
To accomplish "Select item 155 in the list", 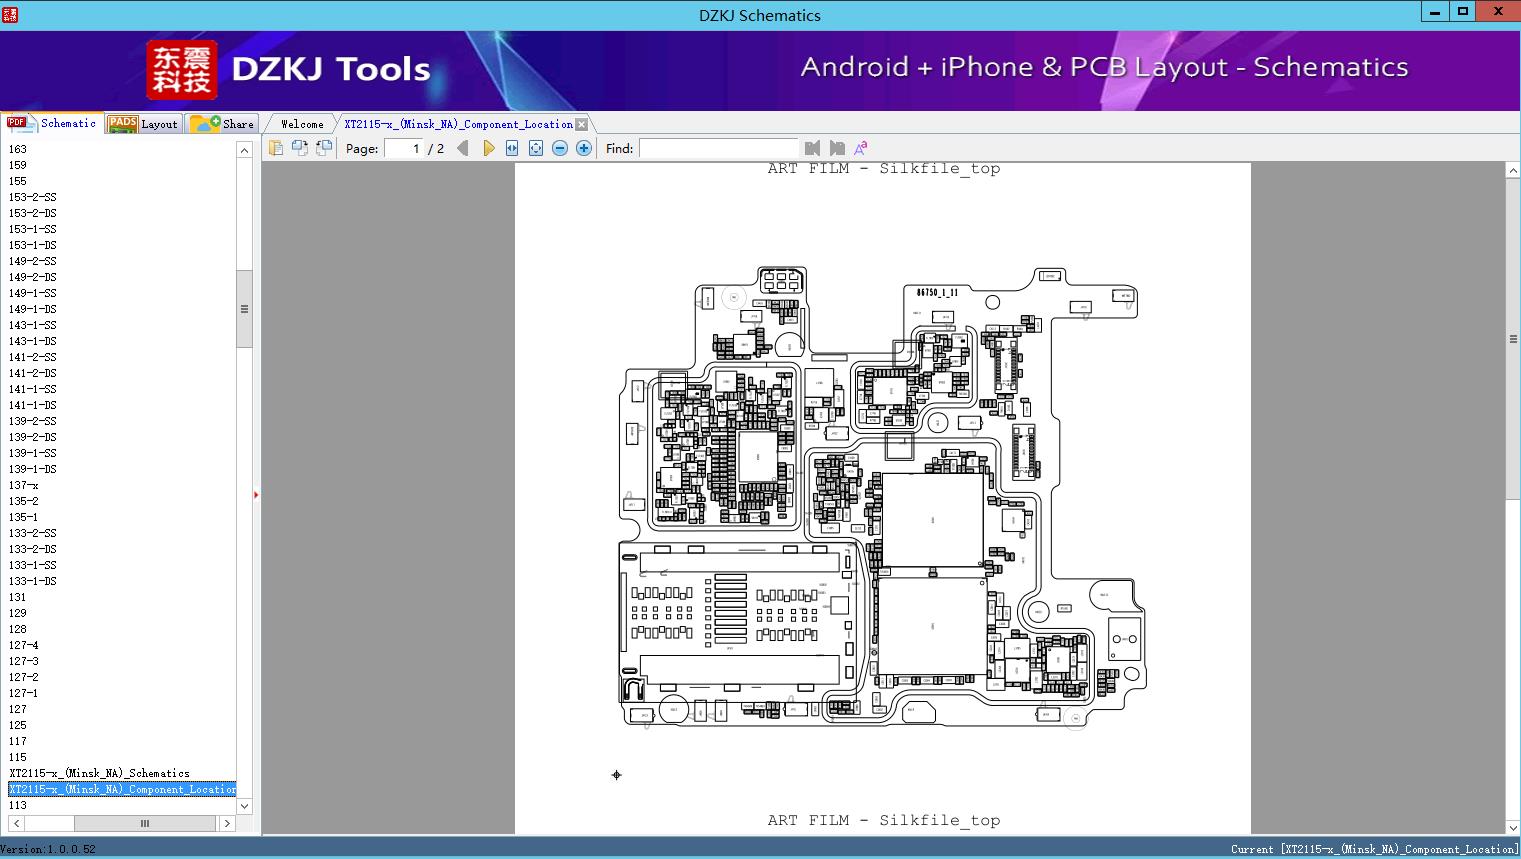I will tap(18, 181).
